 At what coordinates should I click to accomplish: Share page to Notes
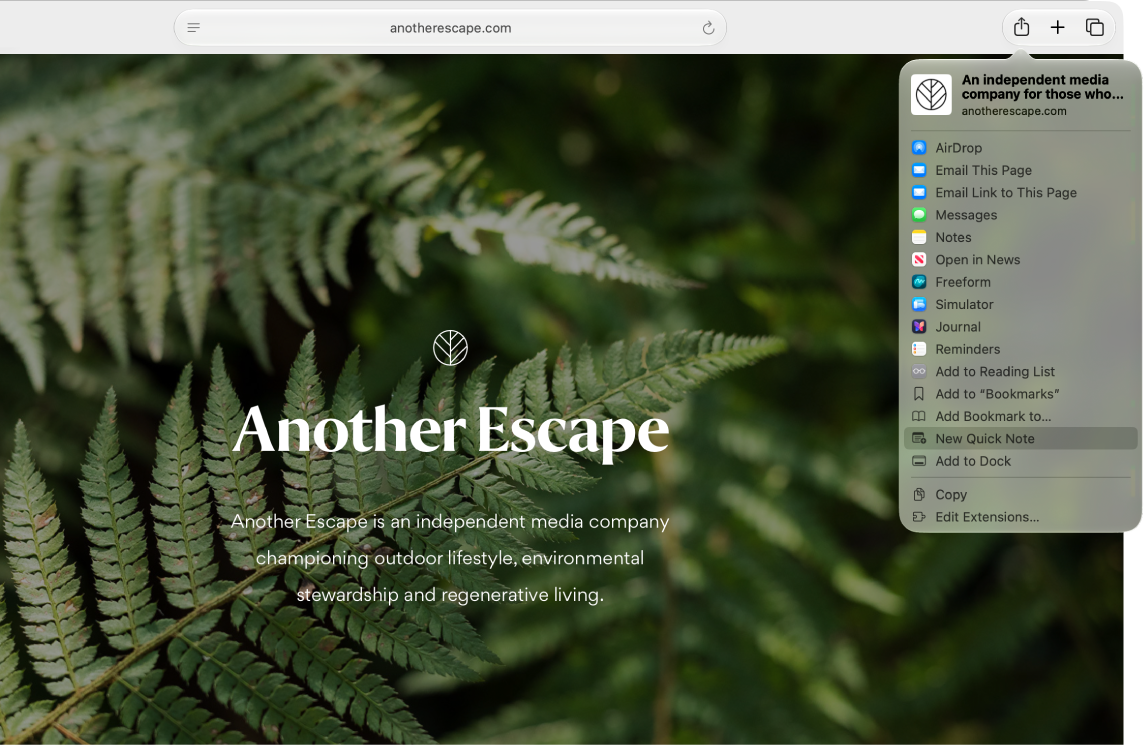pos(1023,238)
